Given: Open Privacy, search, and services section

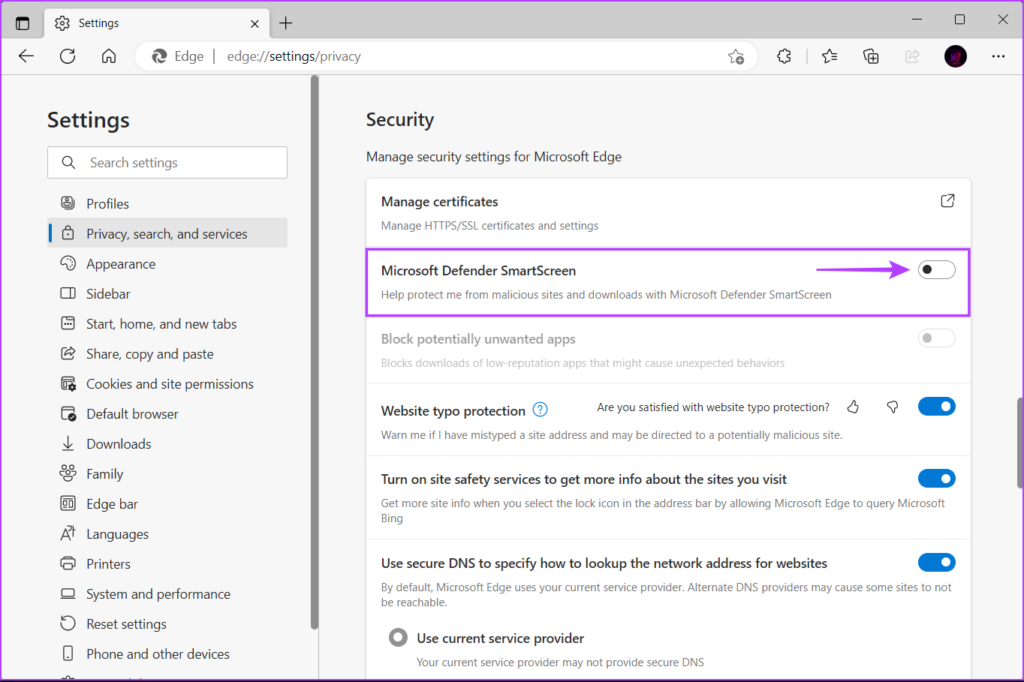Looking at the screenshot, I should click(168, 233).
